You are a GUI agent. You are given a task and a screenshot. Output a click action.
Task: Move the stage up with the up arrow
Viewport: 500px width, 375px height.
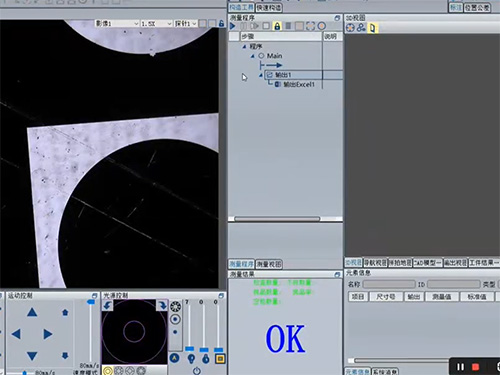pyautogui.click(x=32, y=312)
